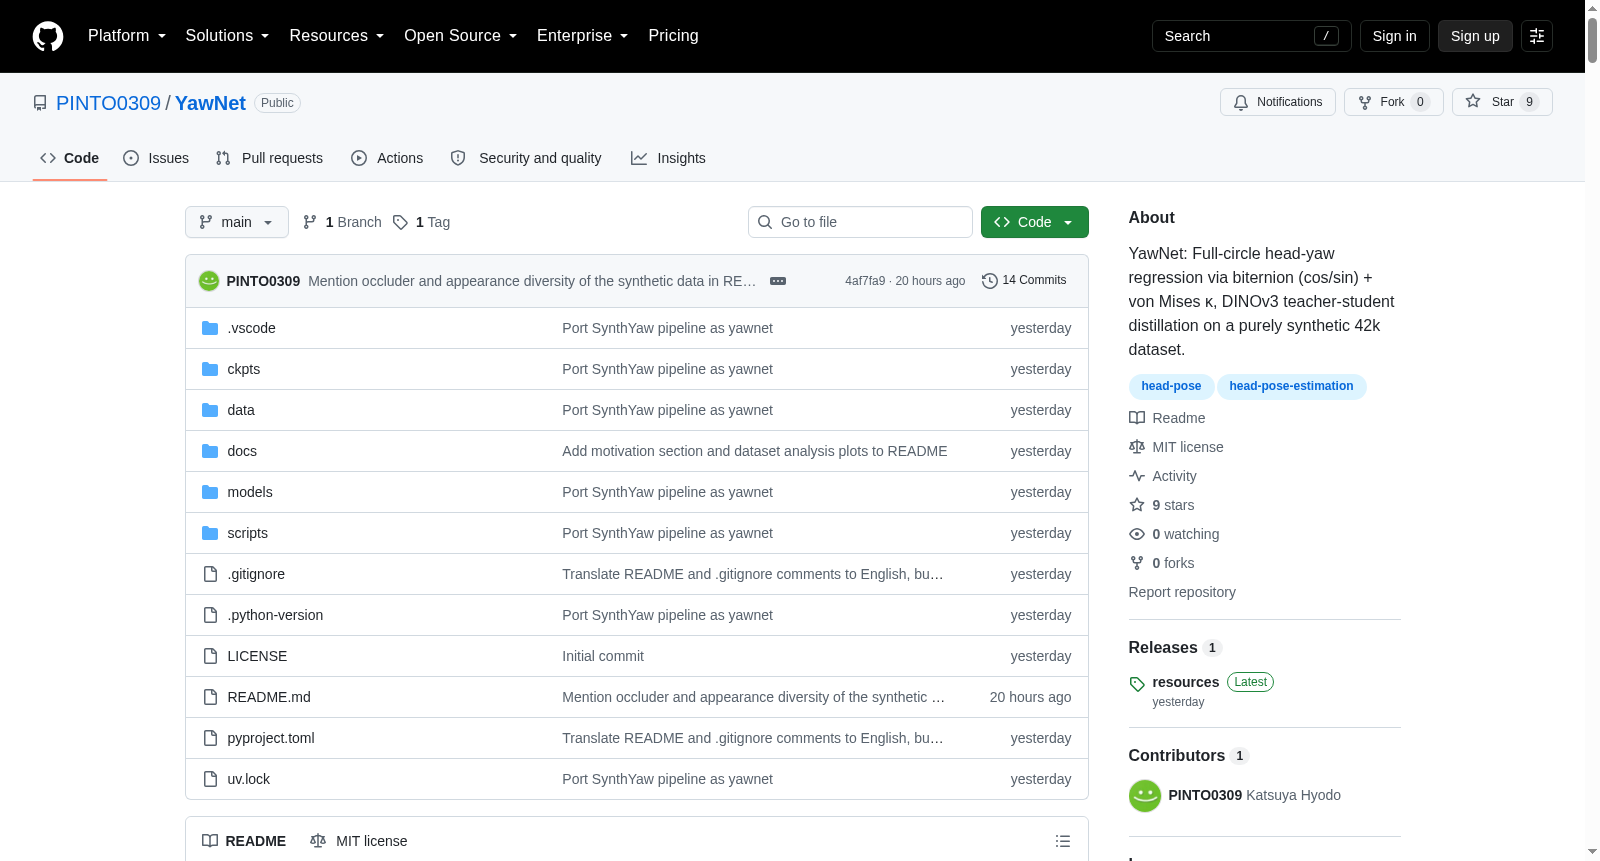Click the Notifications button
Viewport: 1600px width, 861px height.
[1278, 102]
